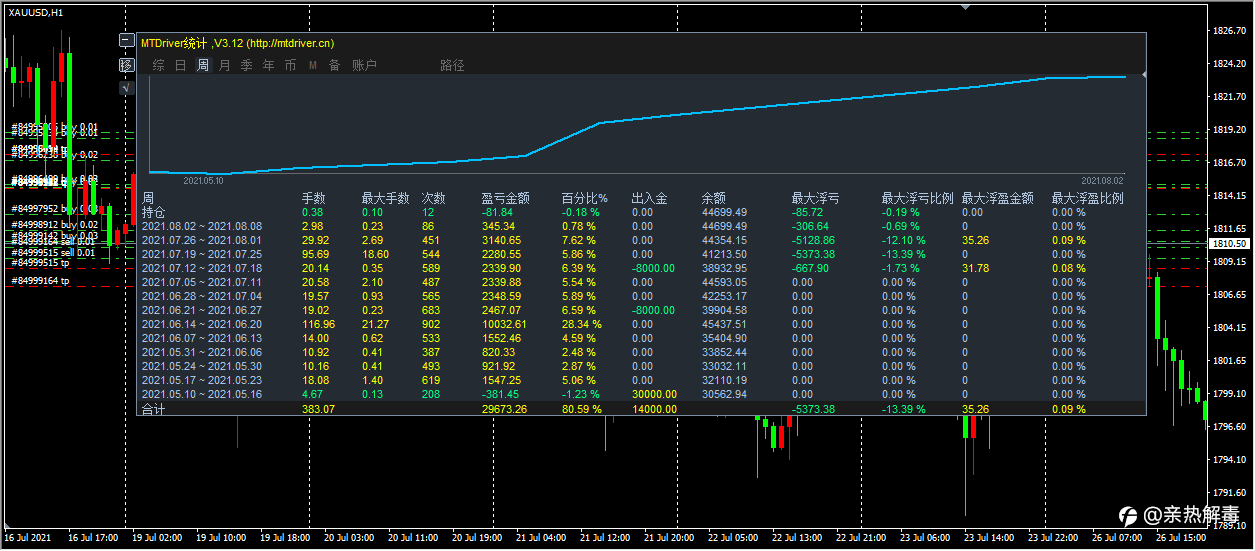
Task: Toggle the √ checkmark box beside panel
Action: tap(126, 88)
